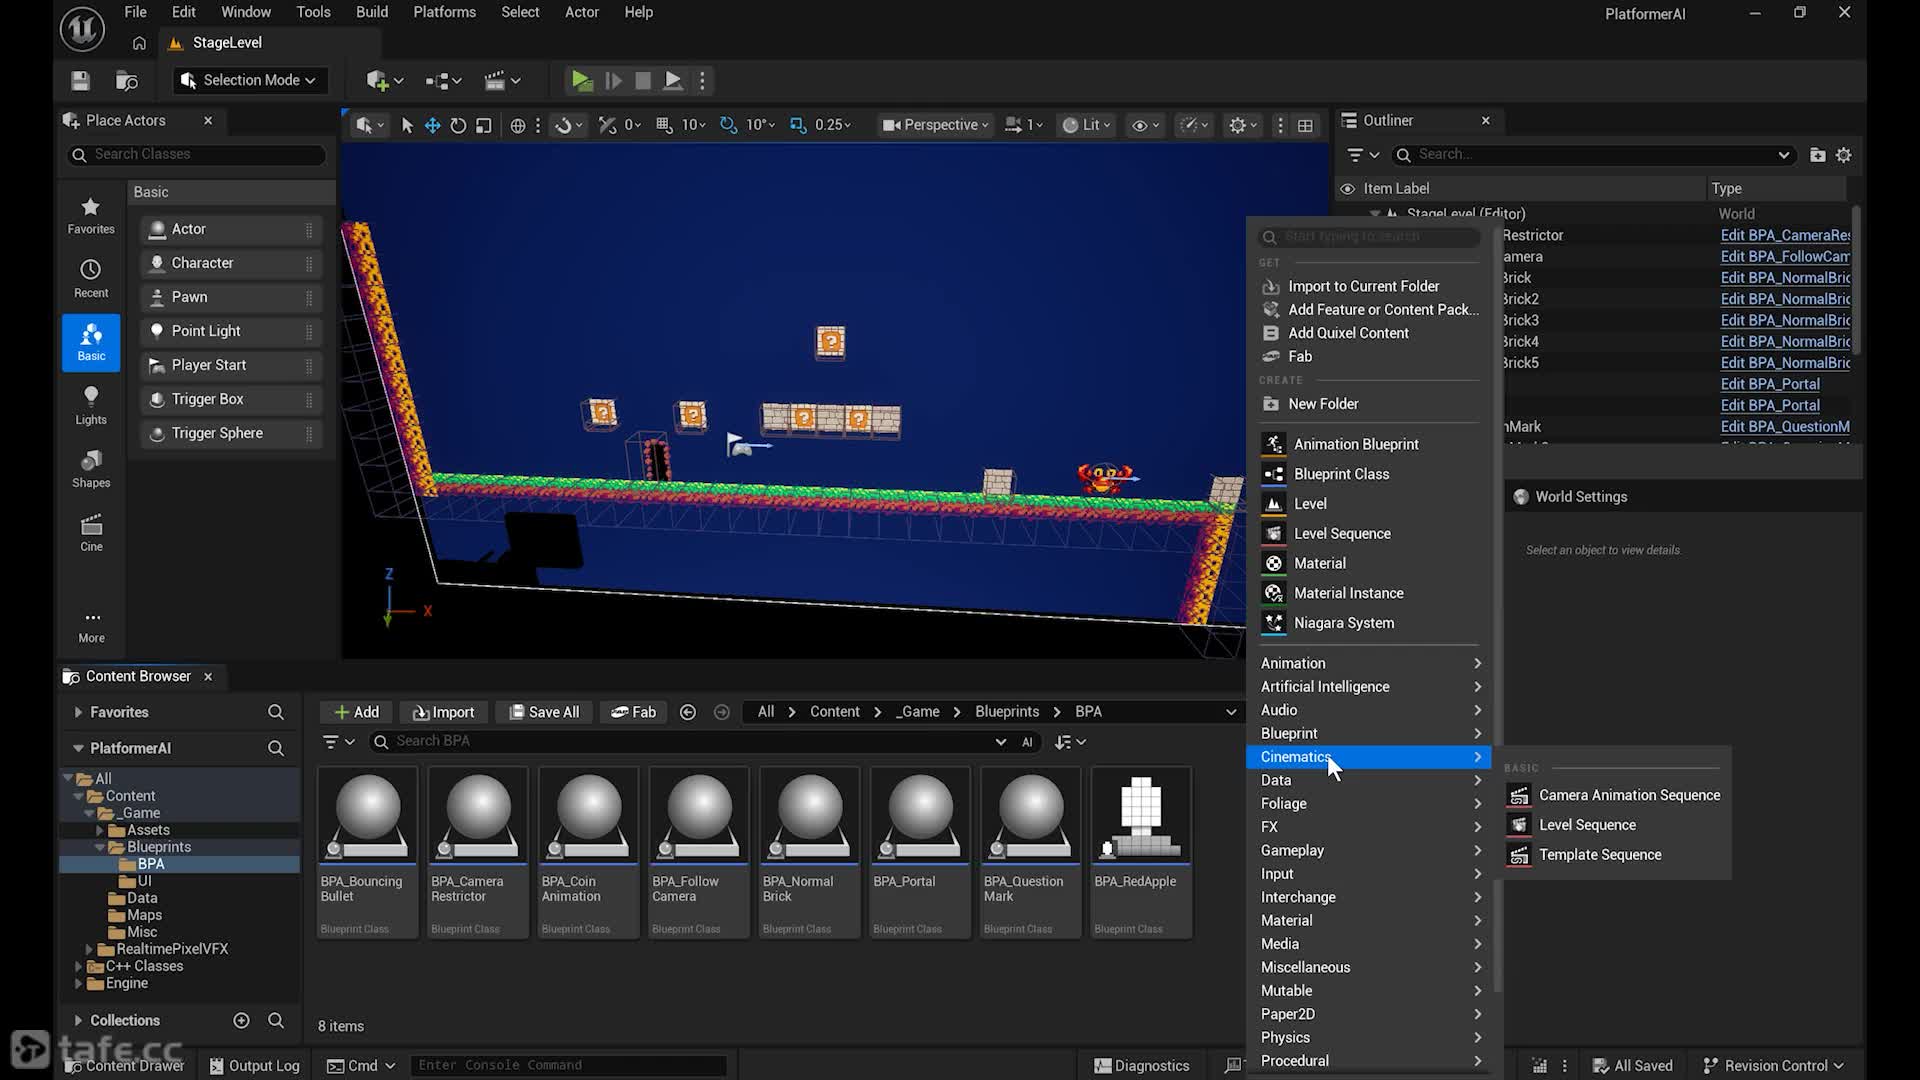
Task: Switch to the Cine category in Place Actors
Action: click(91, 532)
